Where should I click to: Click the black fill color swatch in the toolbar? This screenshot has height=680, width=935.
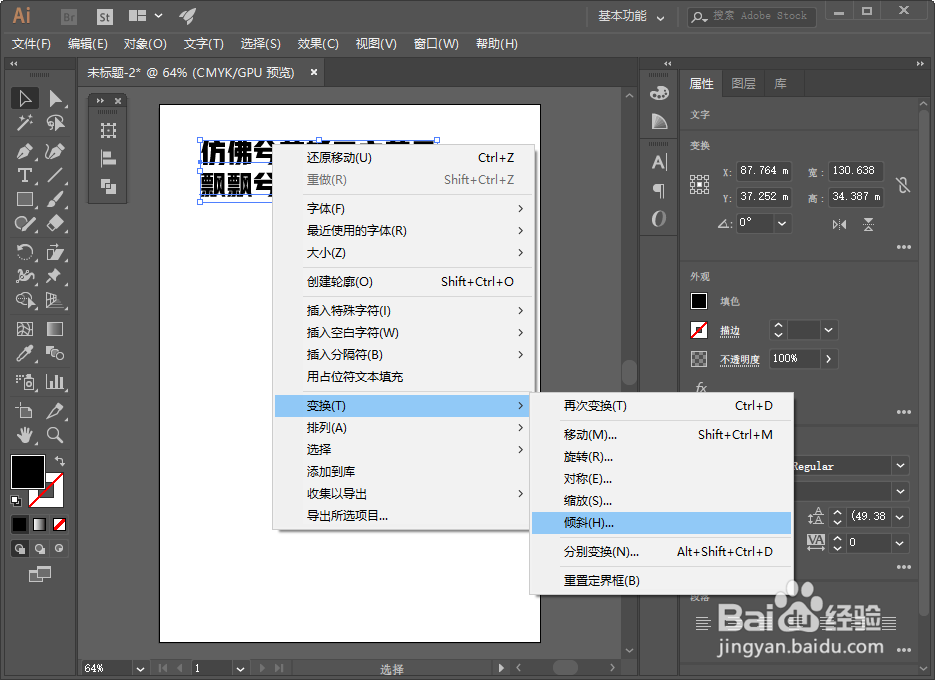27,470
